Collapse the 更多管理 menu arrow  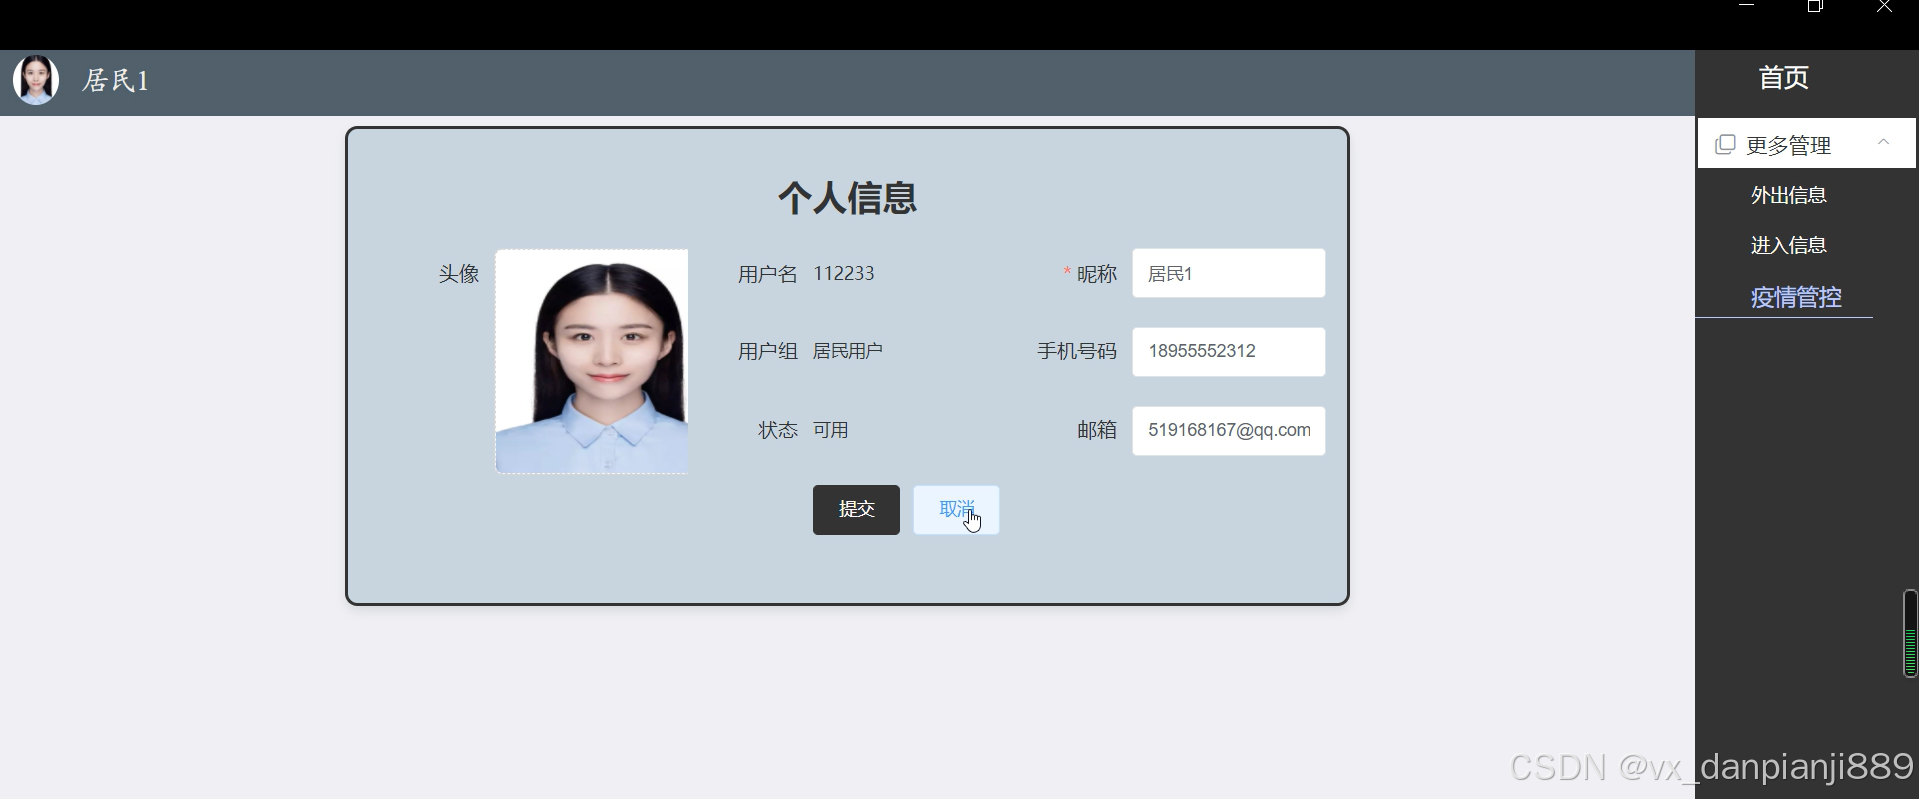coord(1884,142)
